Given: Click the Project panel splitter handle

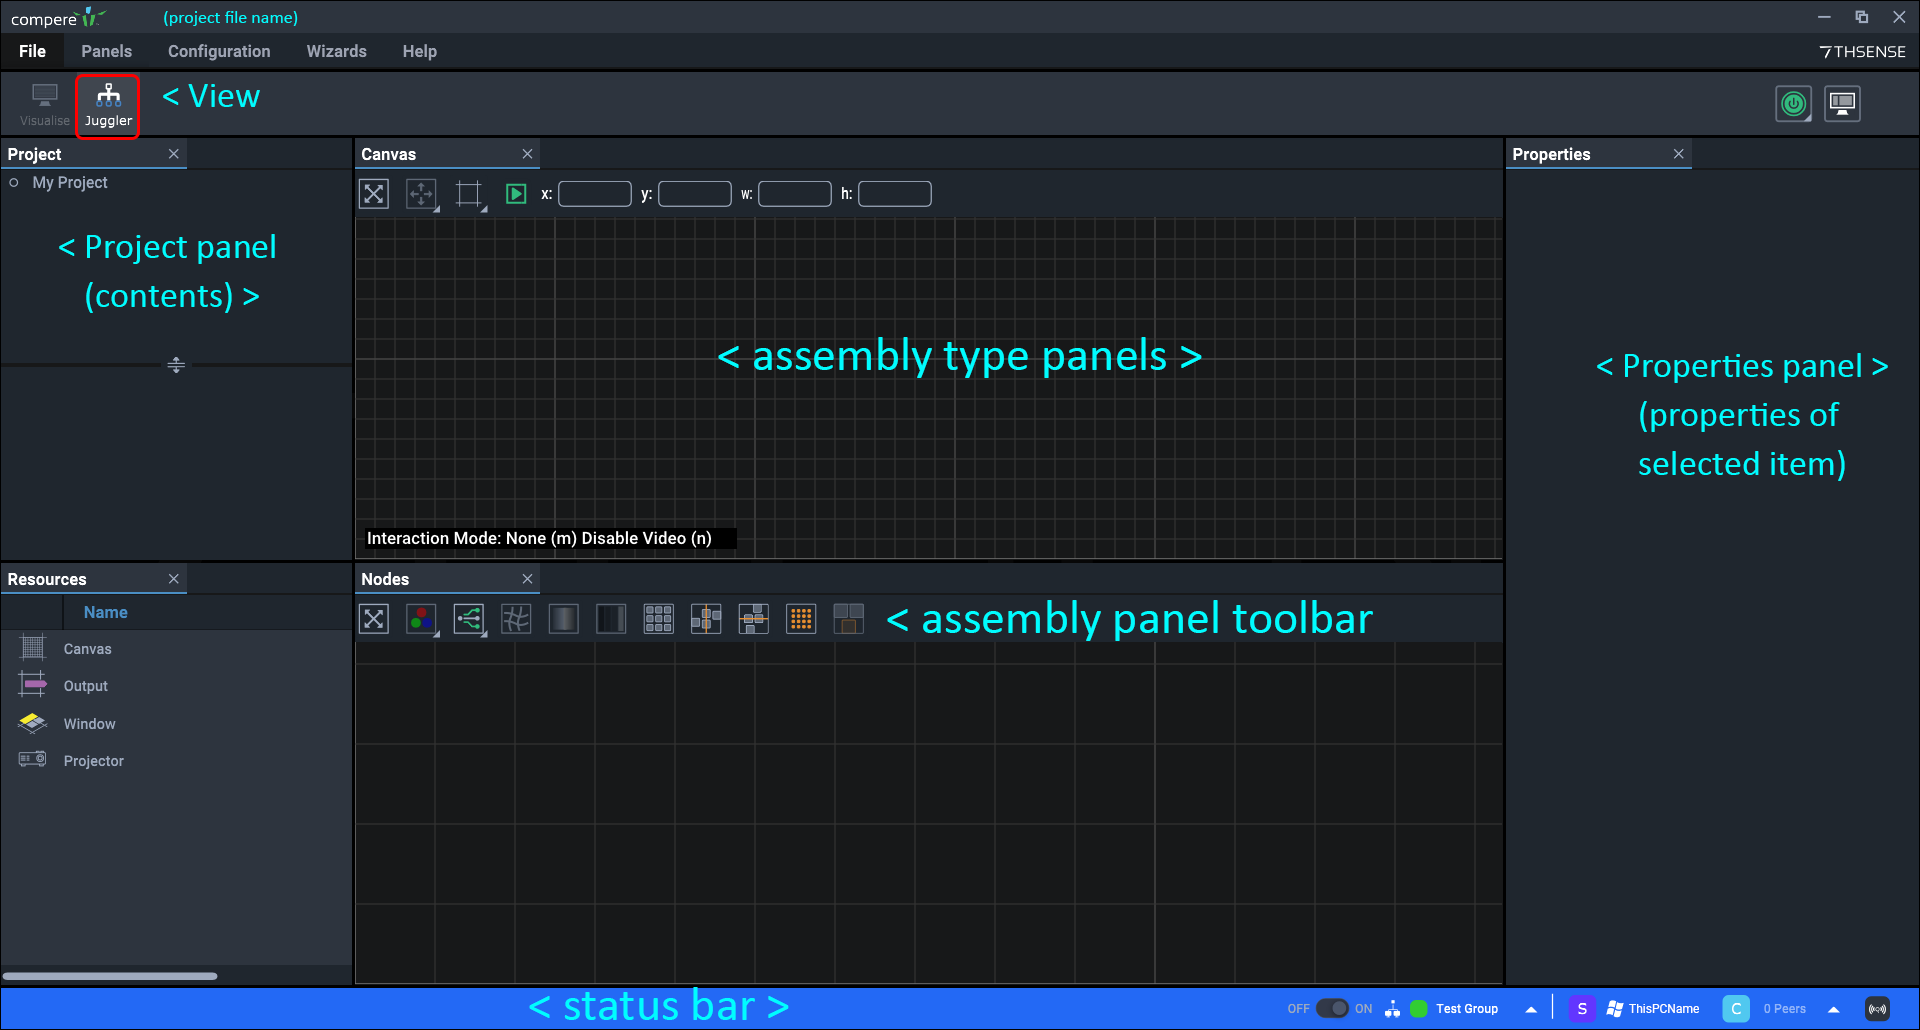Looking at the screenshot, I should click(x=176, y=365).
